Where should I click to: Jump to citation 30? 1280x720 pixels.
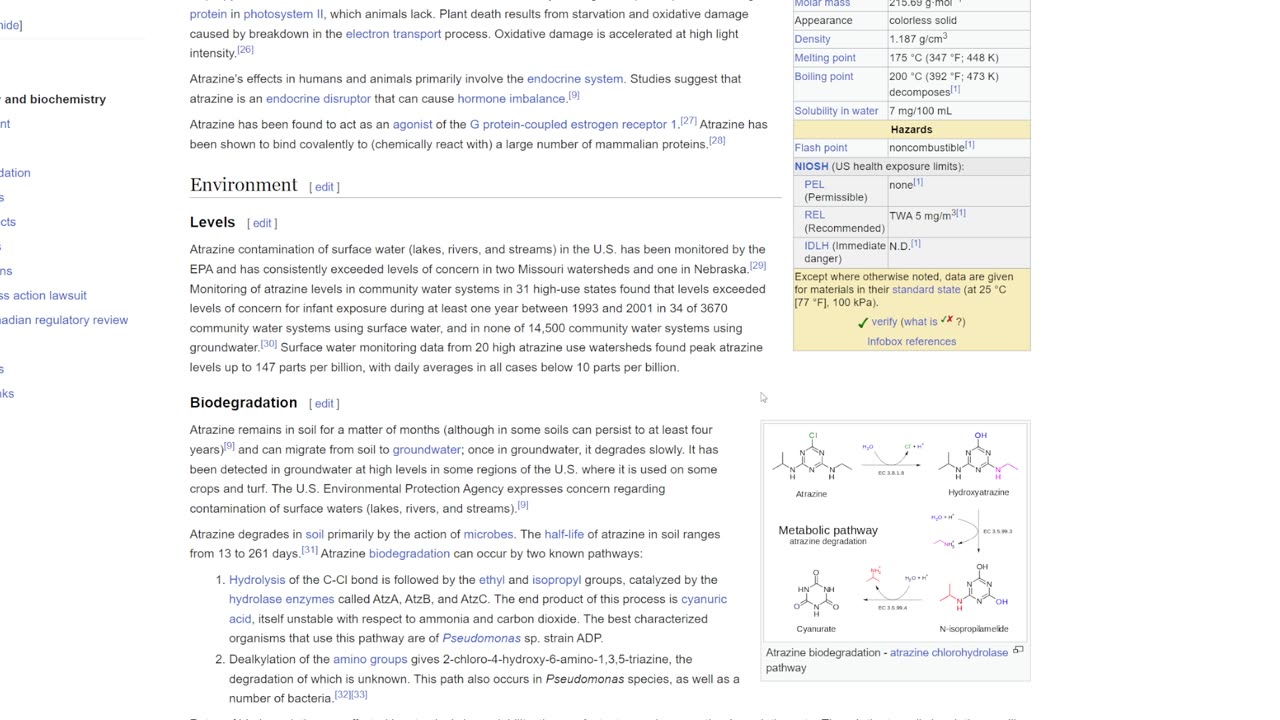tap(269, 343)
